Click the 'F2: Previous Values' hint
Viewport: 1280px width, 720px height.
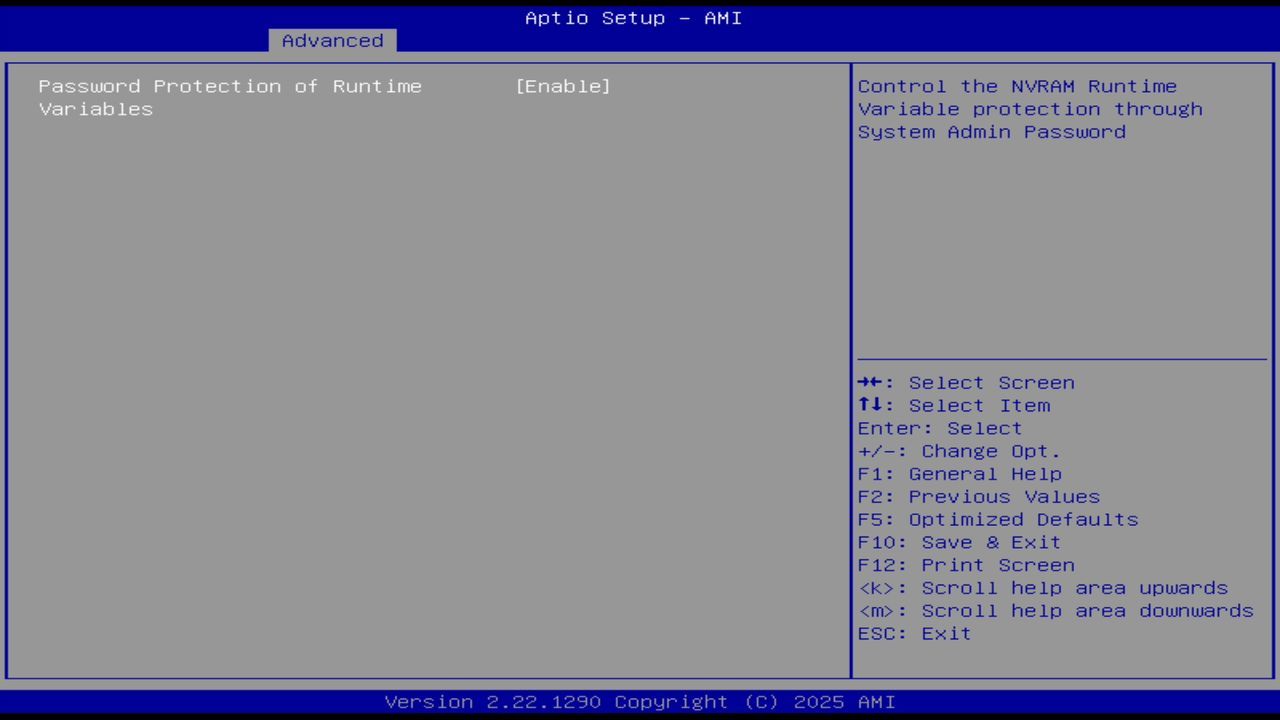click(x=979, y=497)
